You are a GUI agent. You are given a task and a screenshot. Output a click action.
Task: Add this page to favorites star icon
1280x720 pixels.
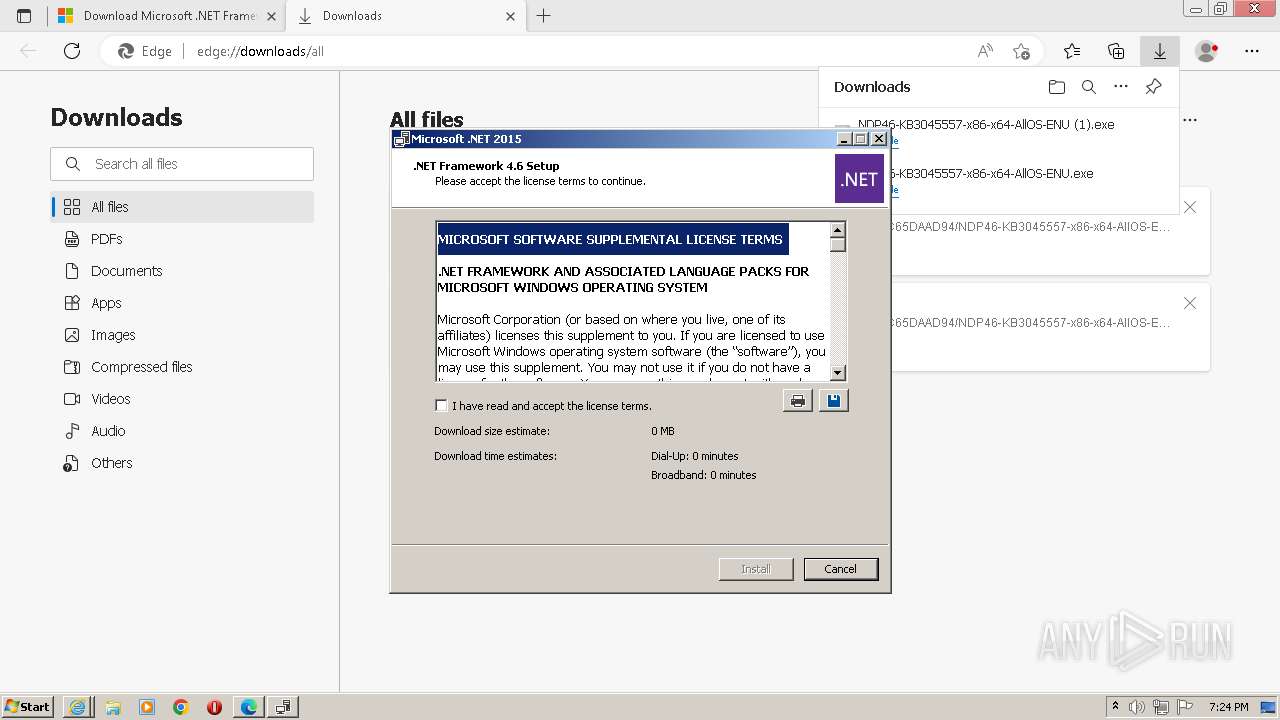coord(1021,51)
